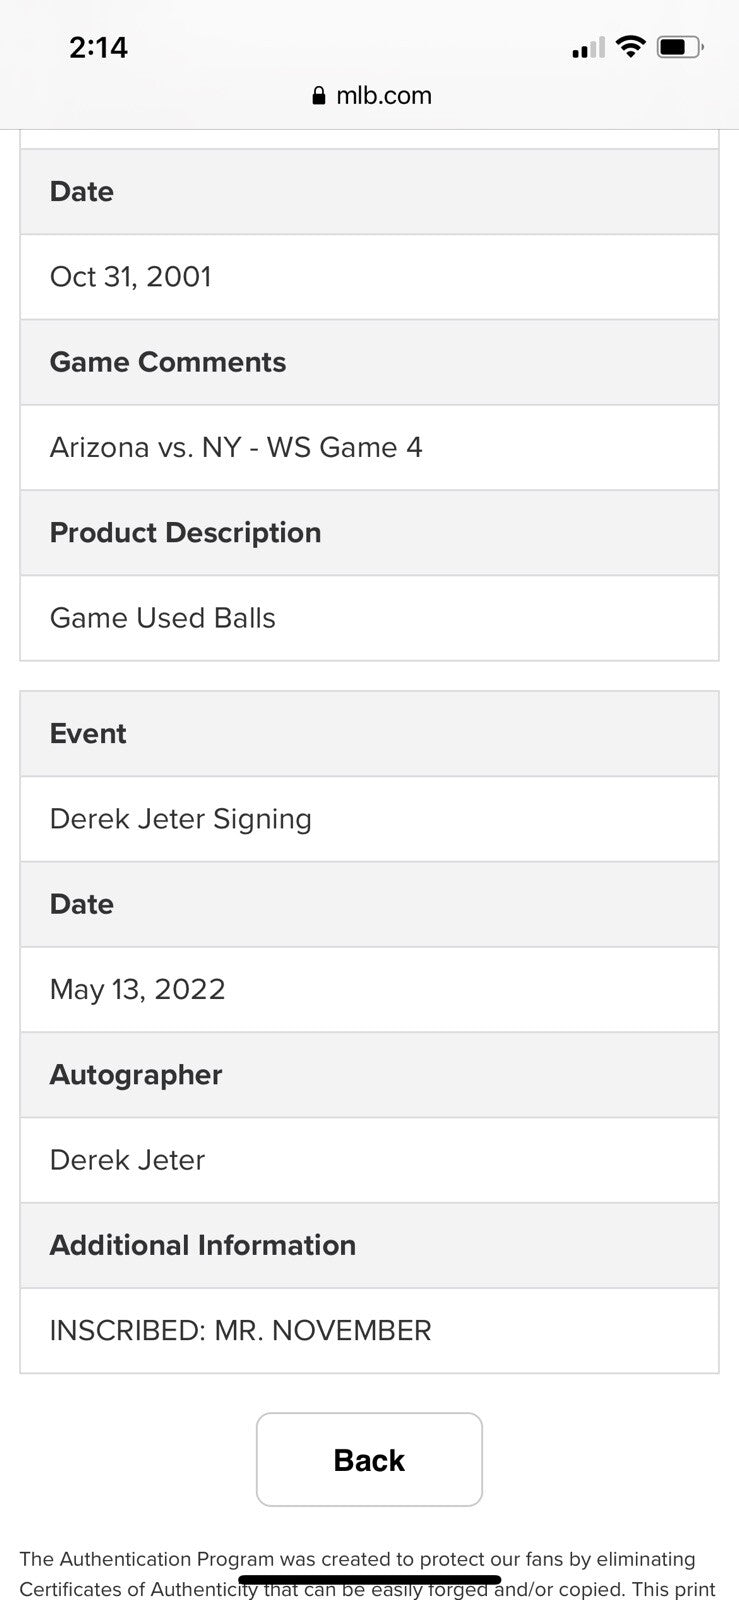739x1600 pixels.
Task: Select the Derek Jeter Signing event value
Action: coord(181,819)
